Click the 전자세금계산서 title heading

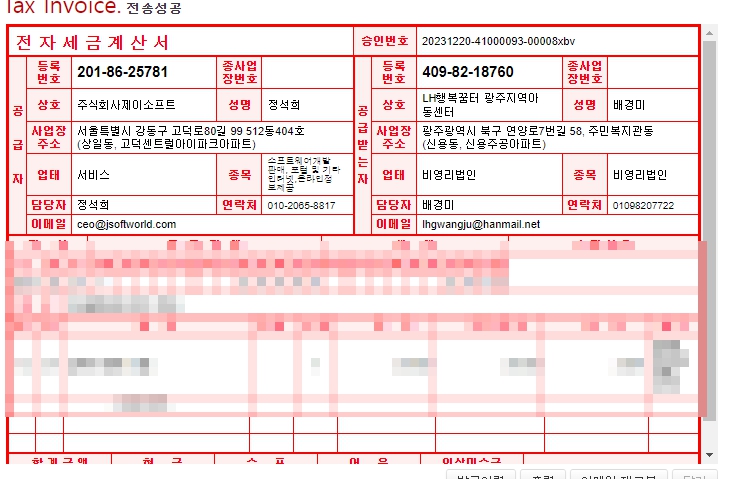[x=92, y=42]
